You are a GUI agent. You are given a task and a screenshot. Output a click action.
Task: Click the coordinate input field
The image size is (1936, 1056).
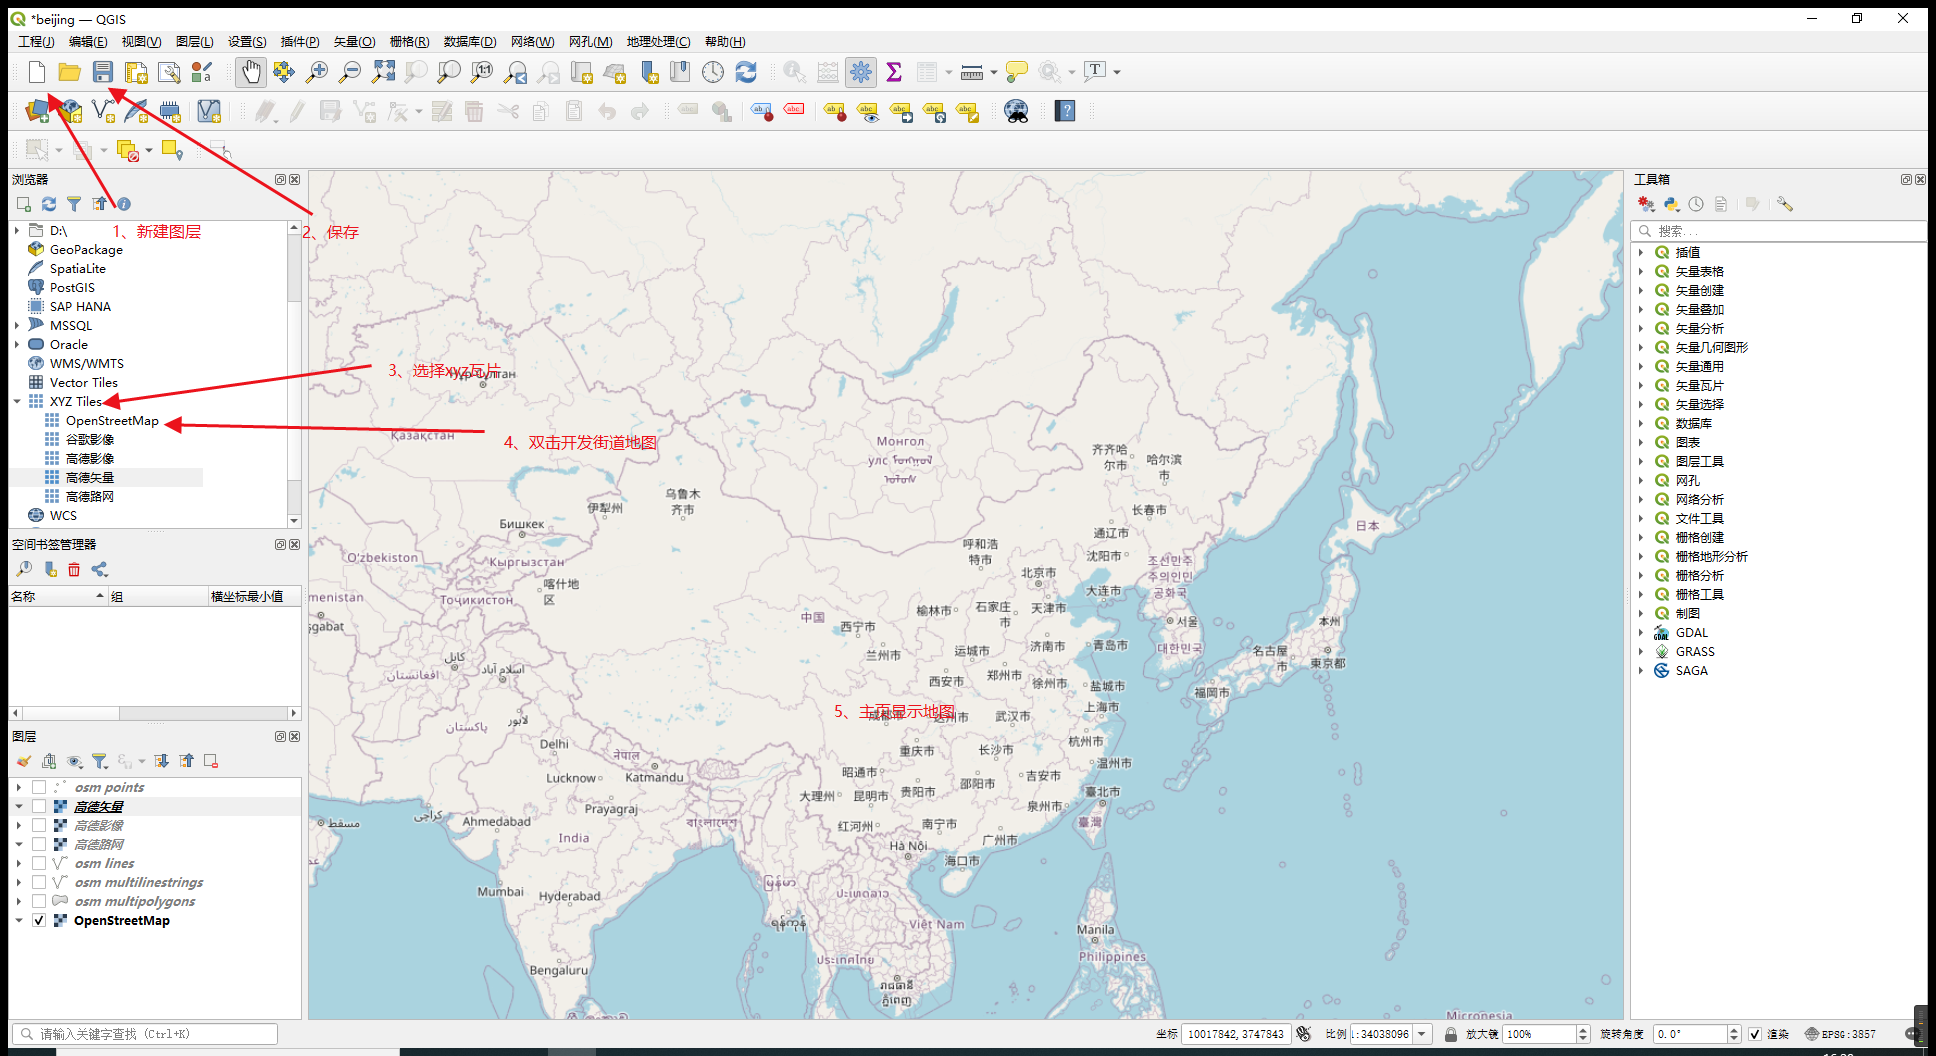click(x=1236, y=1034)
